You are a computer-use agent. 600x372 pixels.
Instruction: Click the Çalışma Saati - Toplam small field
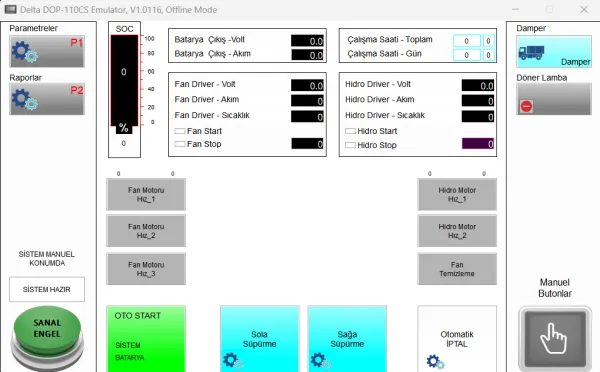click(x=489, y=41)
